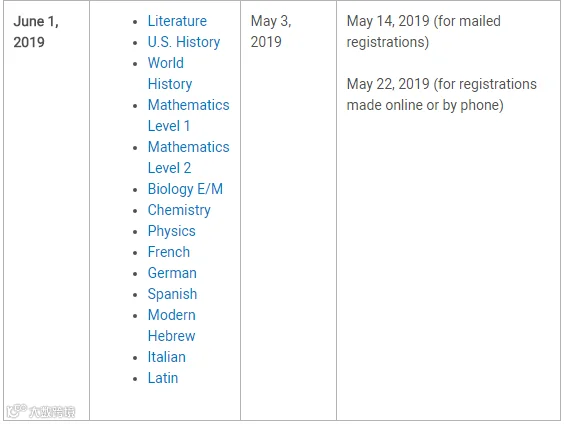Click the Physics link
Viewport: 565px width, 424px height.
coord(172,231)
